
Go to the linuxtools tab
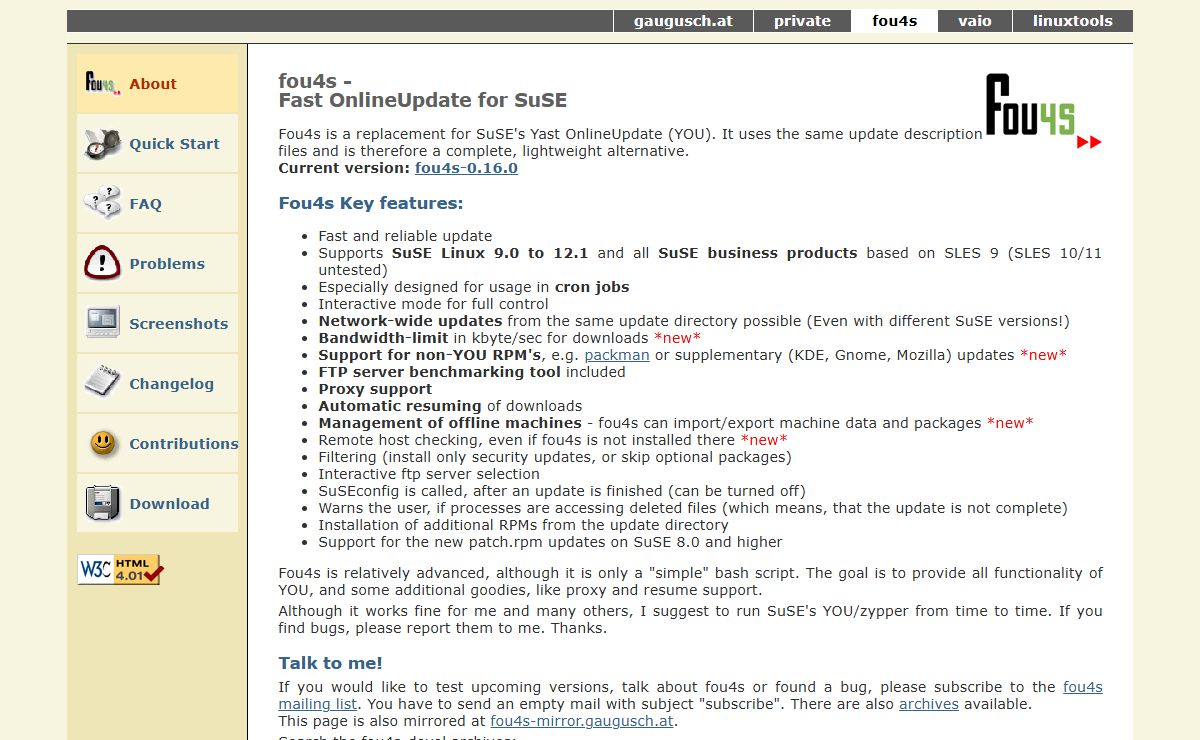[1073, 21]
